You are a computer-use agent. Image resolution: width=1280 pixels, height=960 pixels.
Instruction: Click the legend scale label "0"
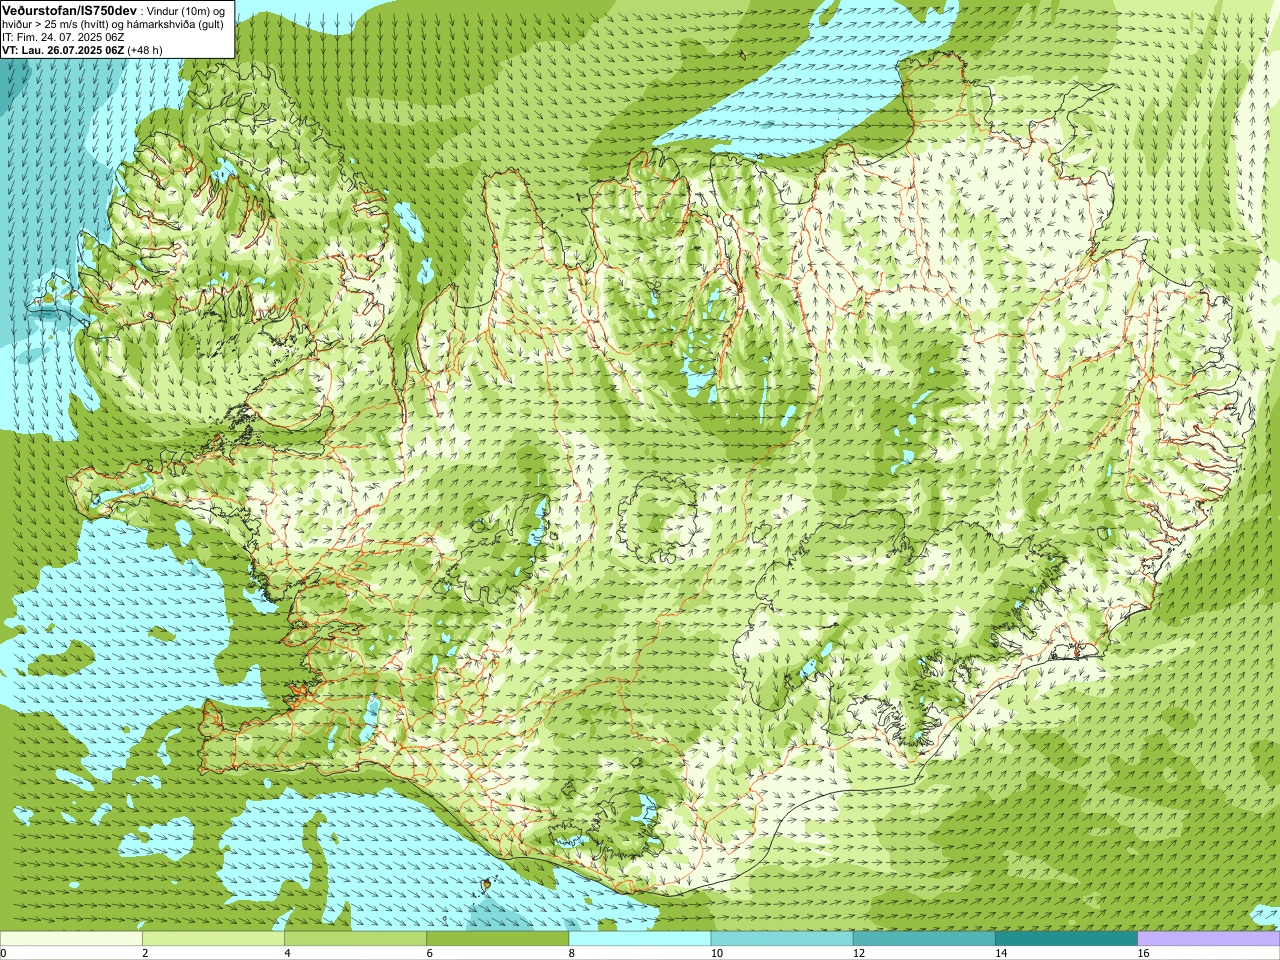coord(3,953)
